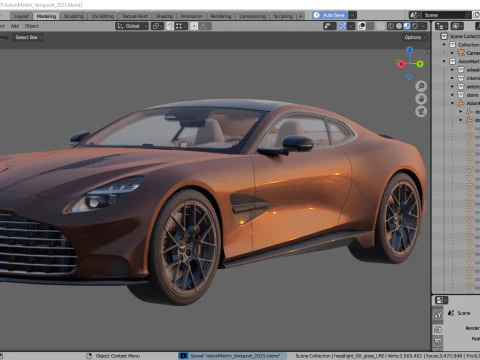Select the Camera object icon
The image size is (480, 360).
coord(461,53)
